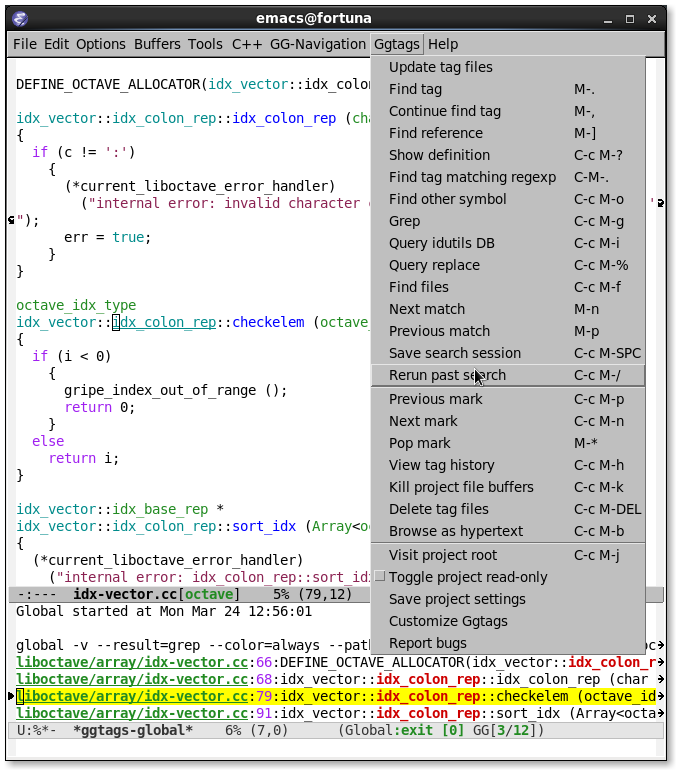This screenshot has height=770, width=676.
Task: Choose Pop mark entry
Action: 508,443
